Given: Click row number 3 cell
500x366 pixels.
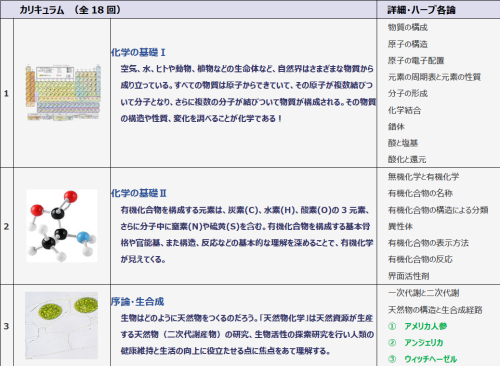Looking at the screenshot, I should pos(7,326).
